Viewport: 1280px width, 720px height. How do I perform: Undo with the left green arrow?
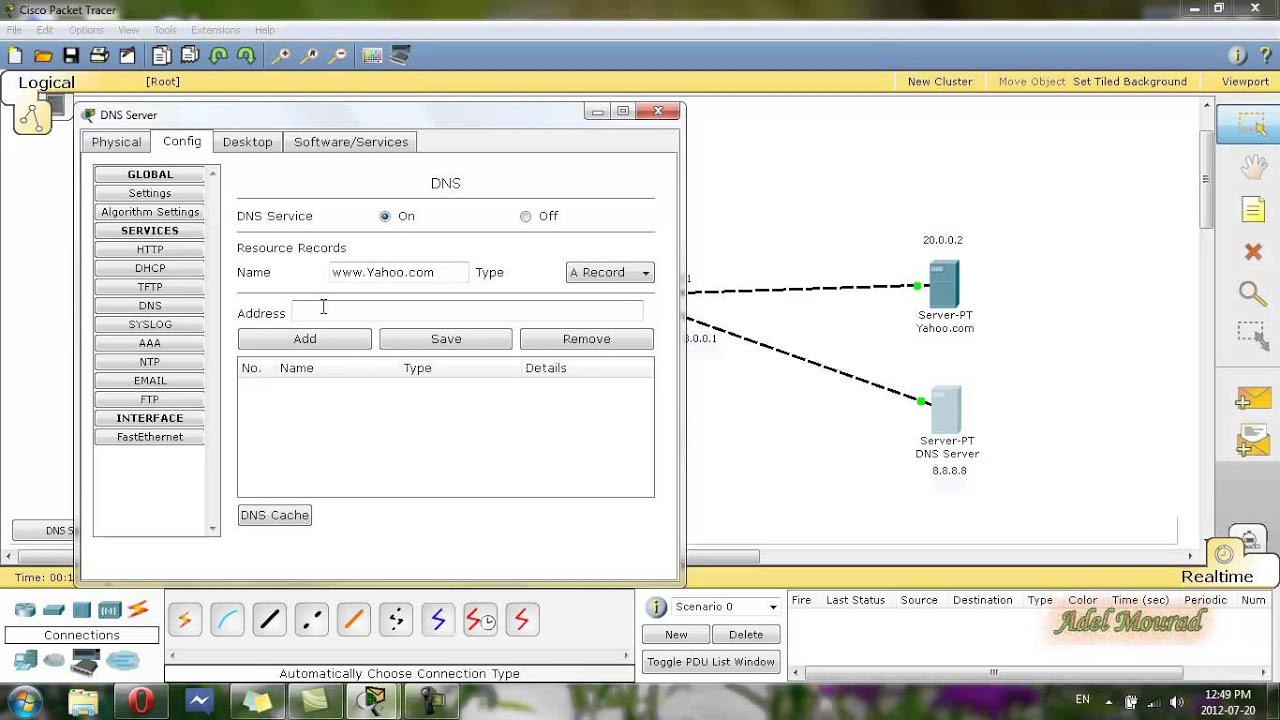coord(218,56)
